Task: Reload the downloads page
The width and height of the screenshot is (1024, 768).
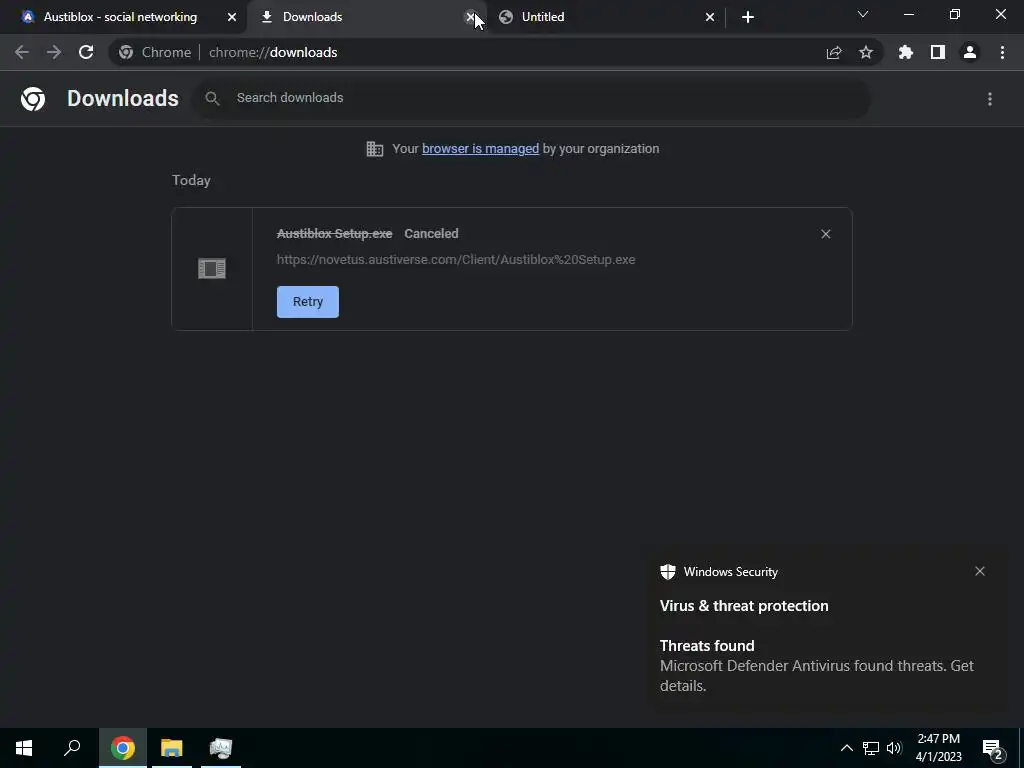Action: [86, 52]
